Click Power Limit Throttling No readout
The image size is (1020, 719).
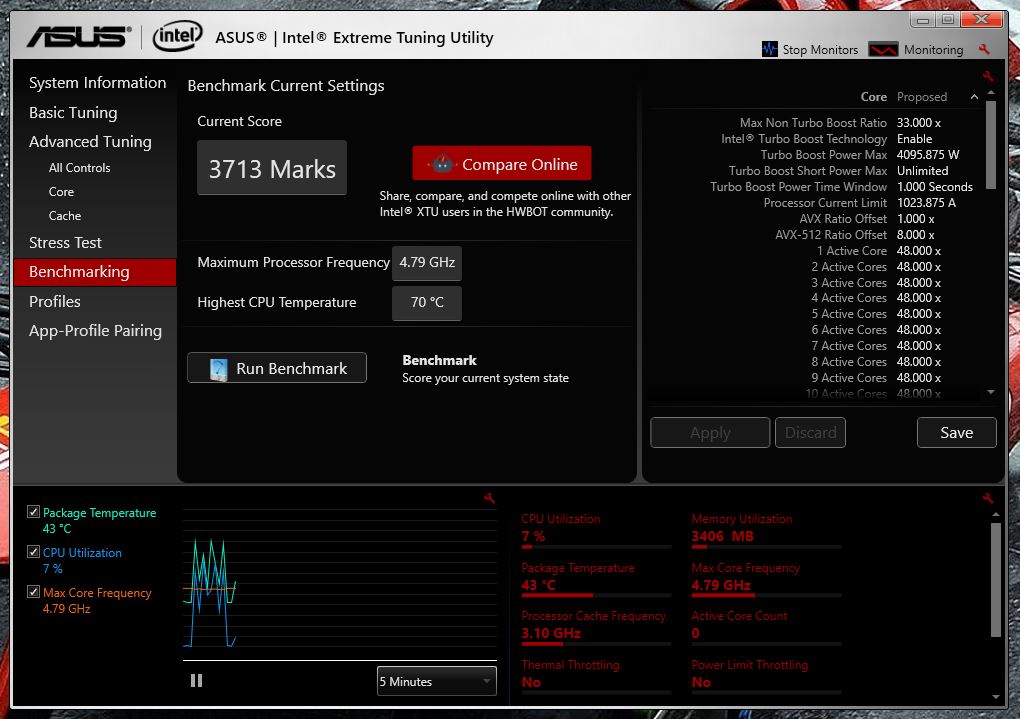pos(701,683)
